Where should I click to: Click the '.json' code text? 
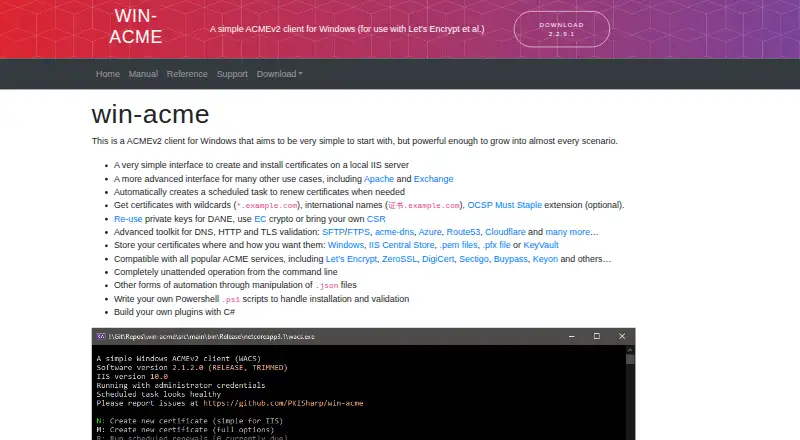click(x=327, y=285)
